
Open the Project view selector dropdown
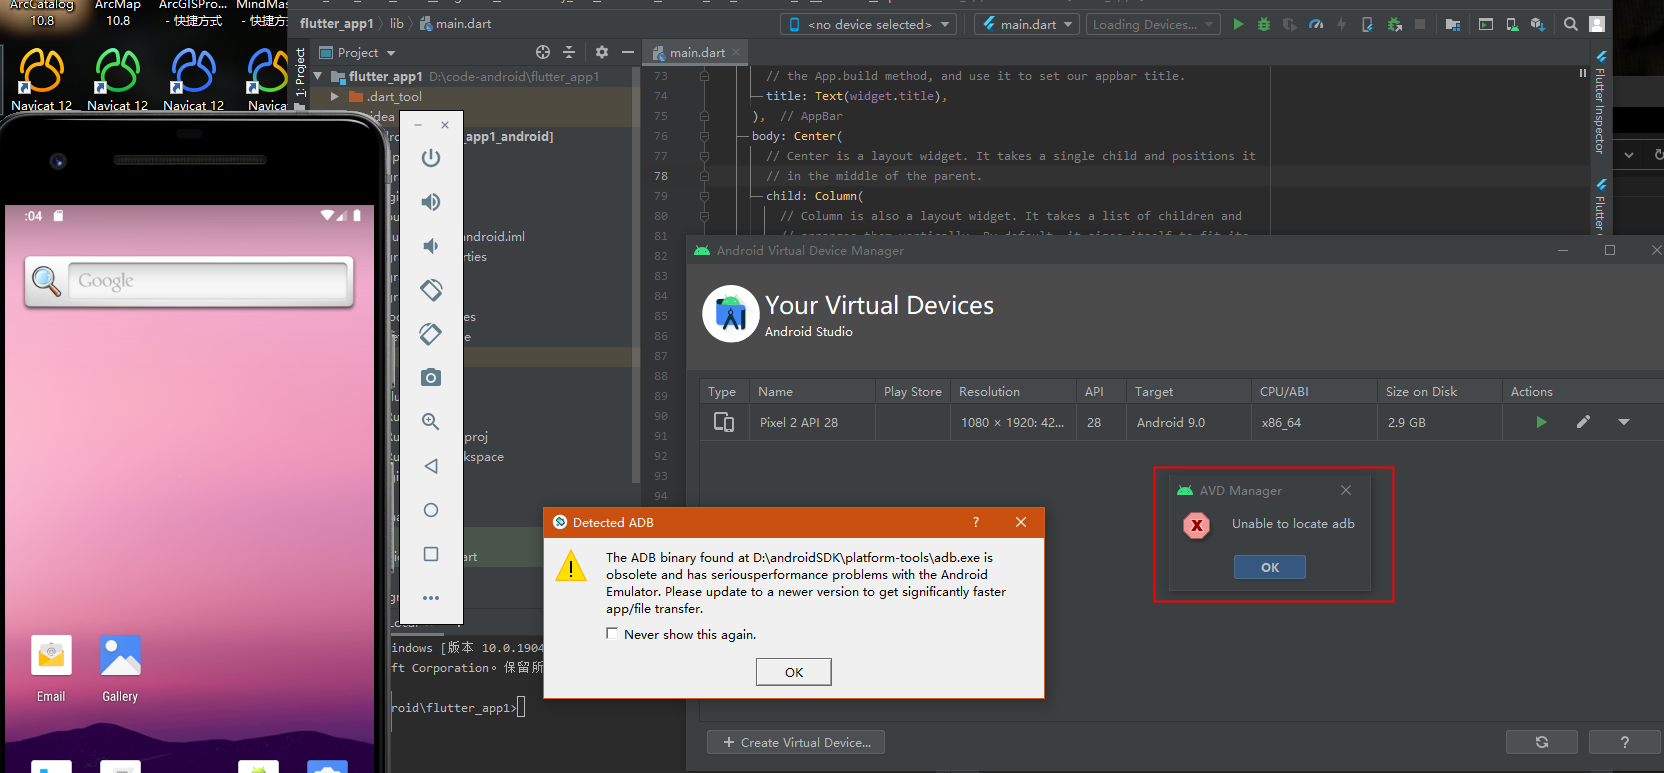pos(357,52)
